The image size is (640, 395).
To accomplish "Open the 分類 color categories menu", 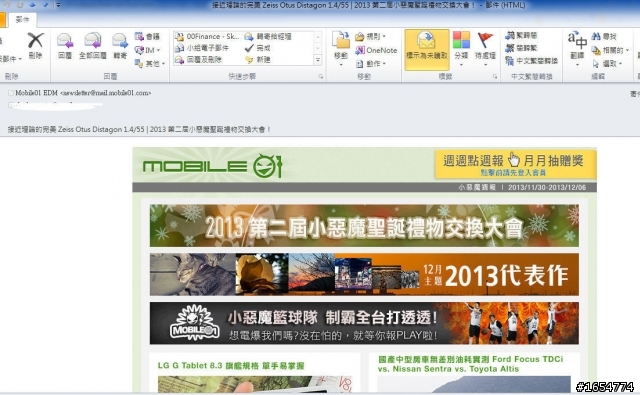I will (x=461, y=49).
